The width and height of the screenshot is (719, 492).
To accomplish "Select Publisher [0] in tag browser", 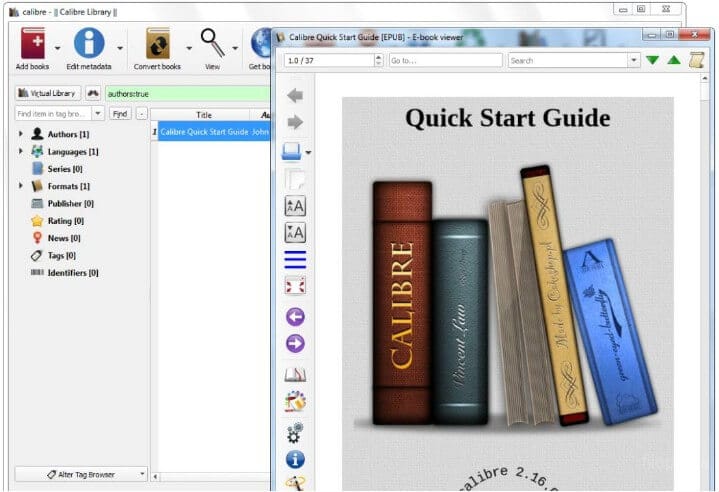I will [71, 203].
